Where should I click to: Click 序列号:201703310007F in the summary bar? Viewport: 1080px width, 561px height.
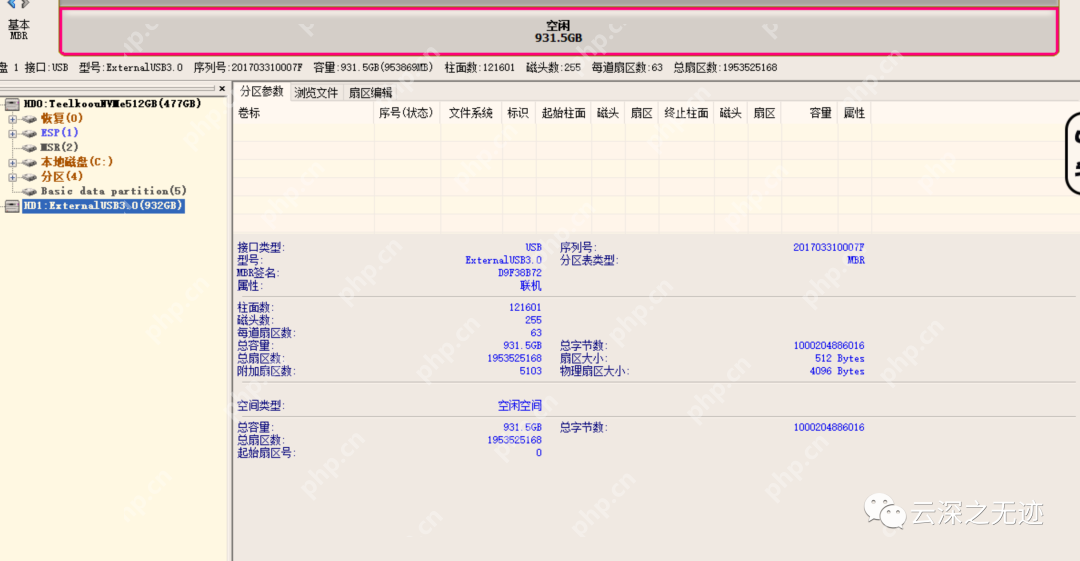(x=248, y=68)
